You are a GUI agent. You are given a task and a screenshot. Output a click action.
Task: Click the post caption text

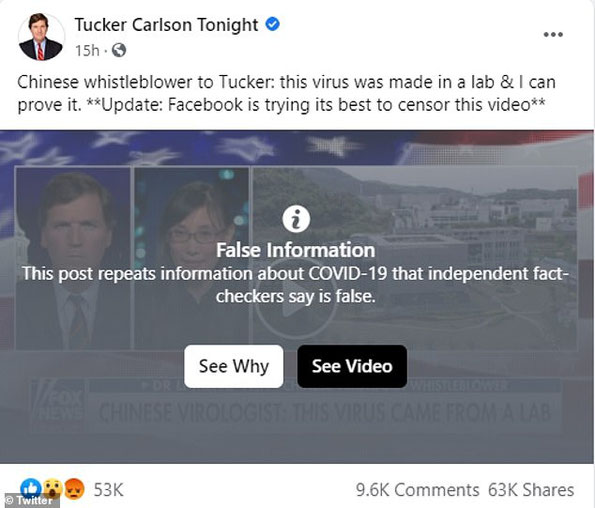[286, 93]
